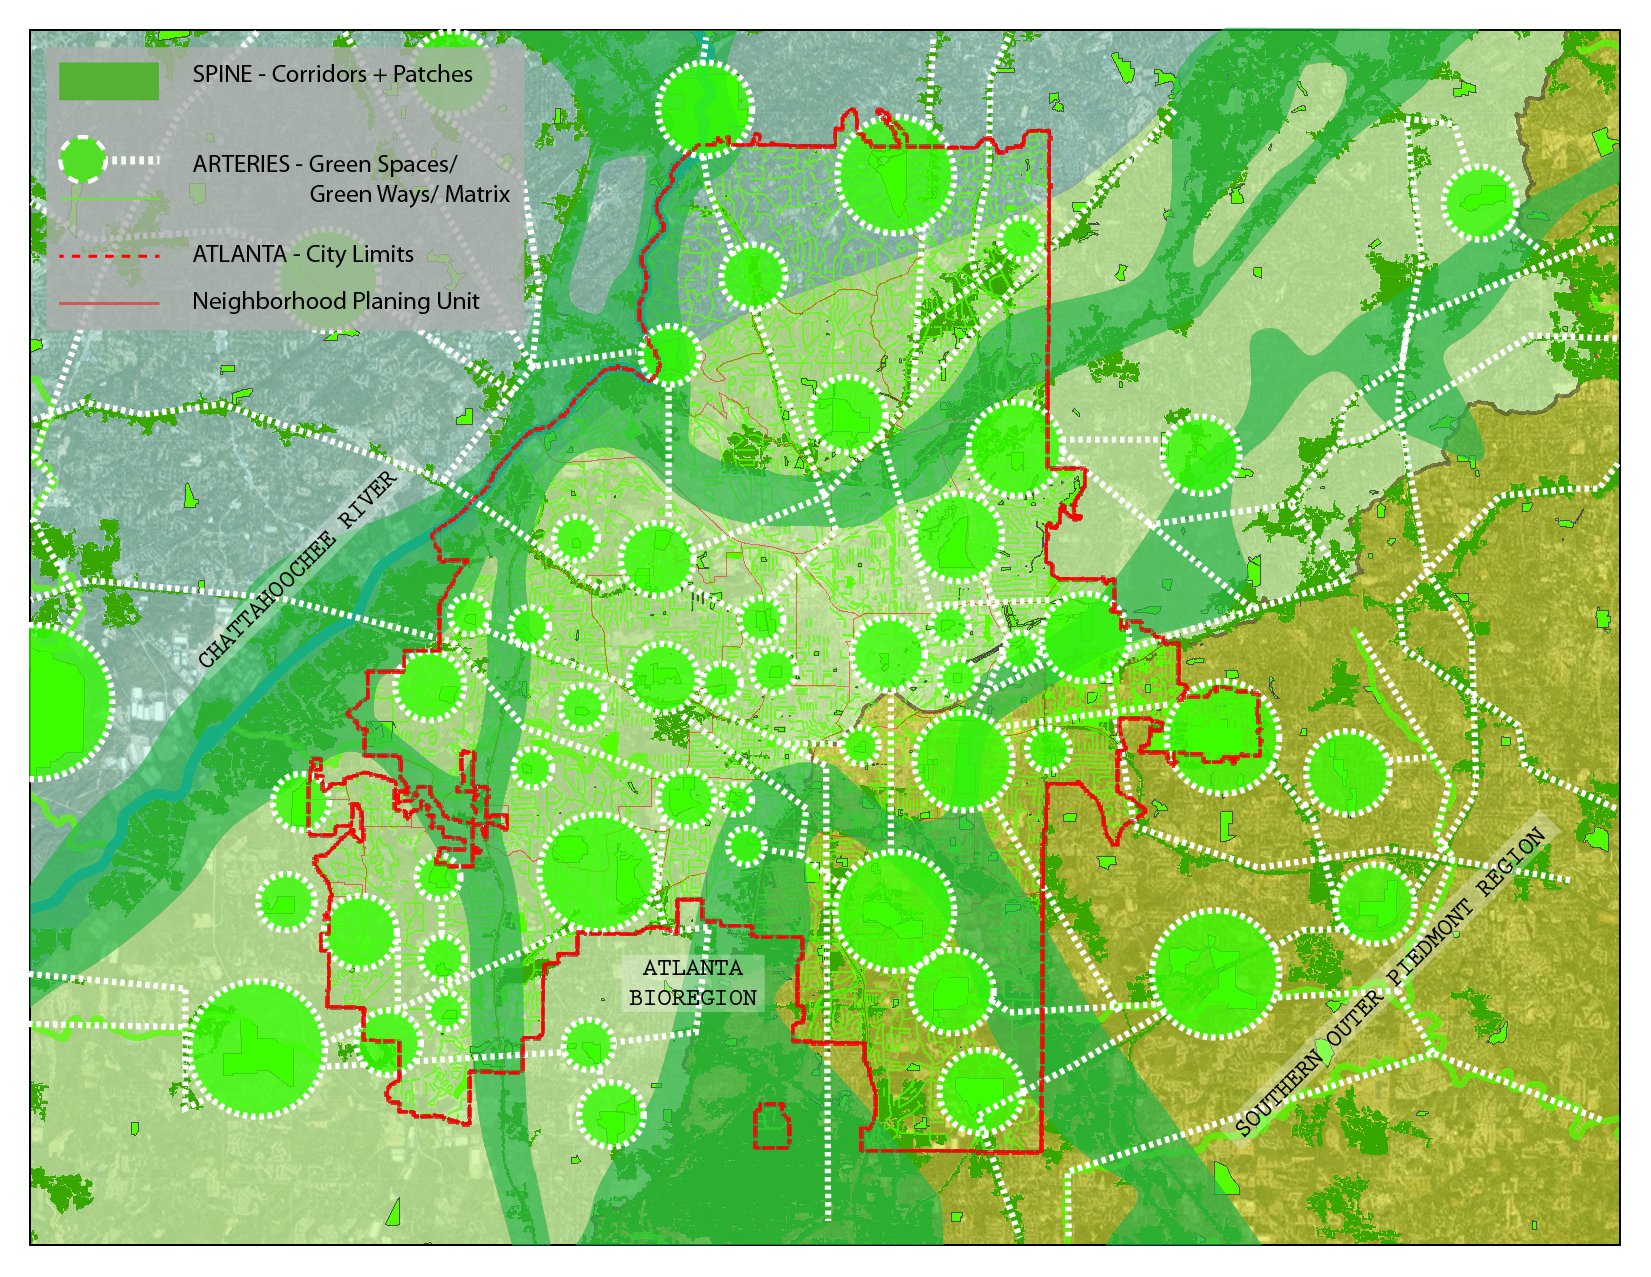Click the red dashed city limits legend line
1651x1277 pixels.
(x=109, y=256)
